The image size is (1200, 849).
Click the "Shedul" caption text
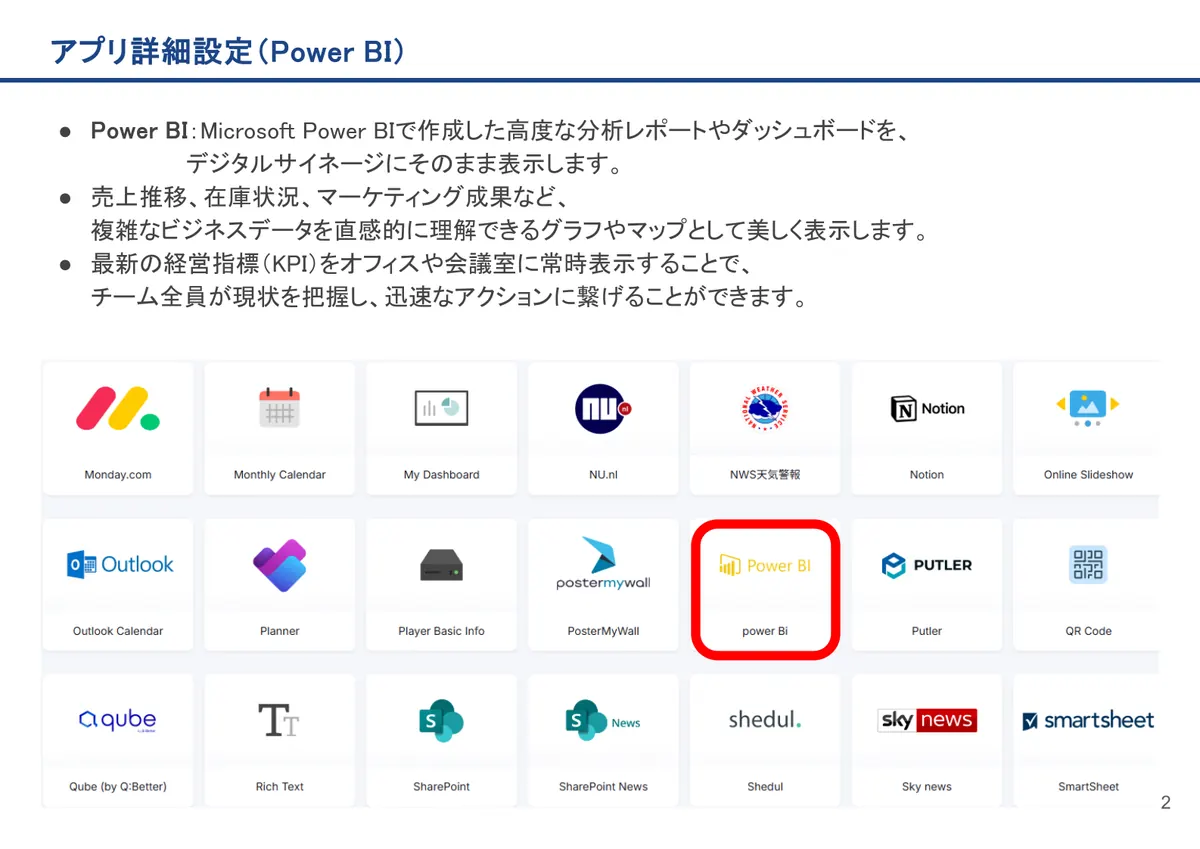pyautogui.click(x=765, y=787)
